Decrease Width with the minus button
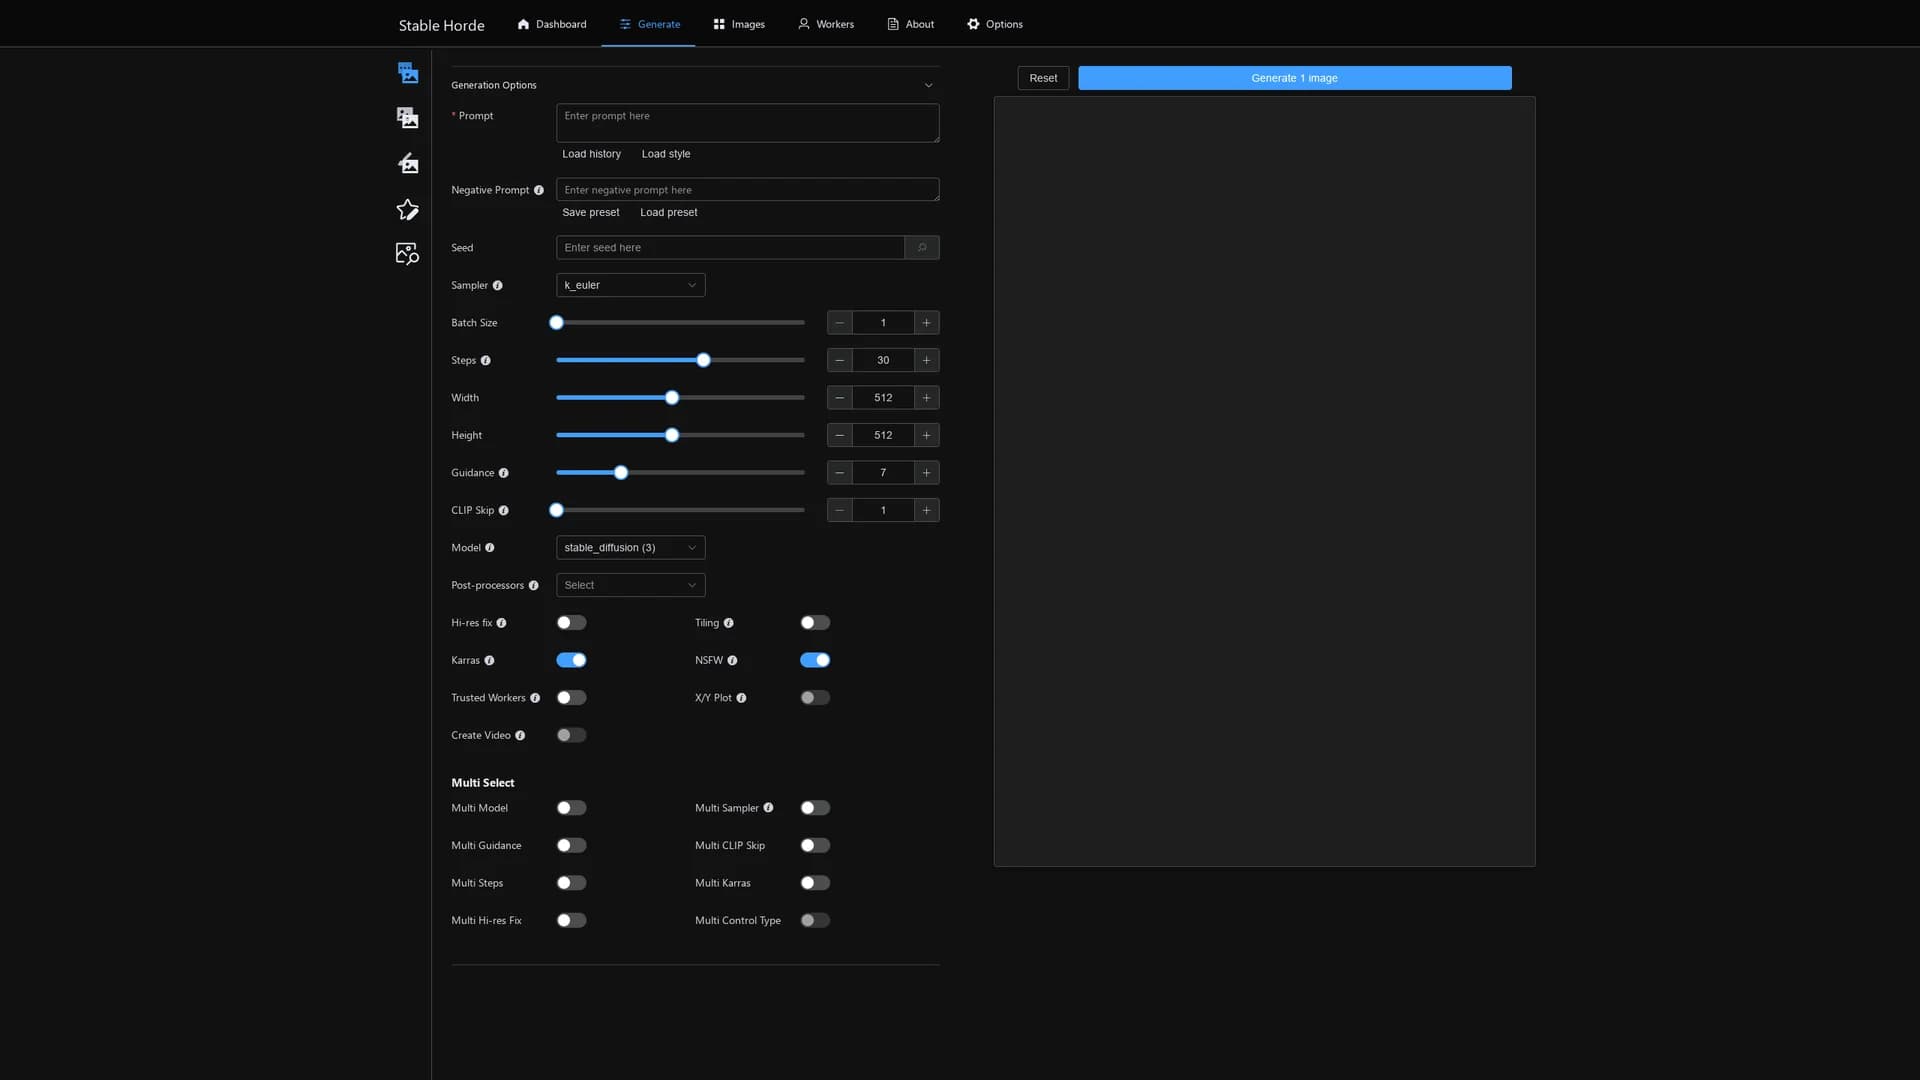 [x=840, y=398]
